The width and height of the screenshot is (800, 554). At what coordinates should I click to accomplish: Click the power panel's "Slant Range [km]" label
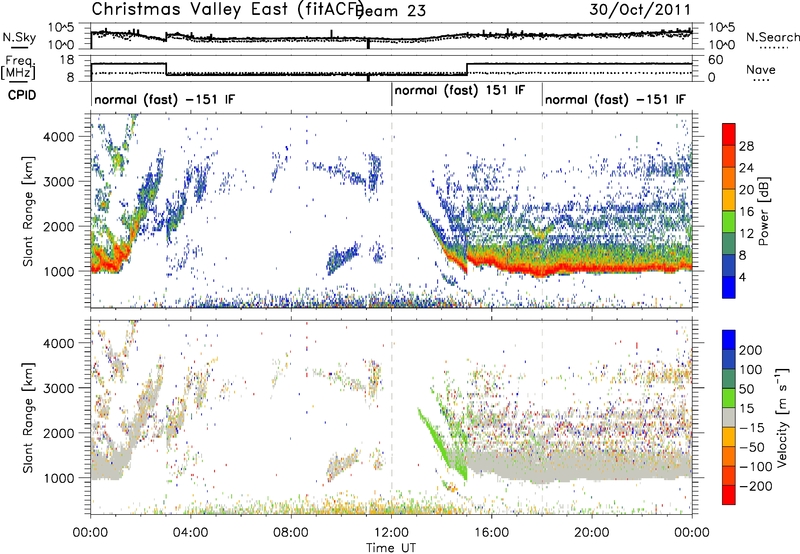(x=28, y=211)
